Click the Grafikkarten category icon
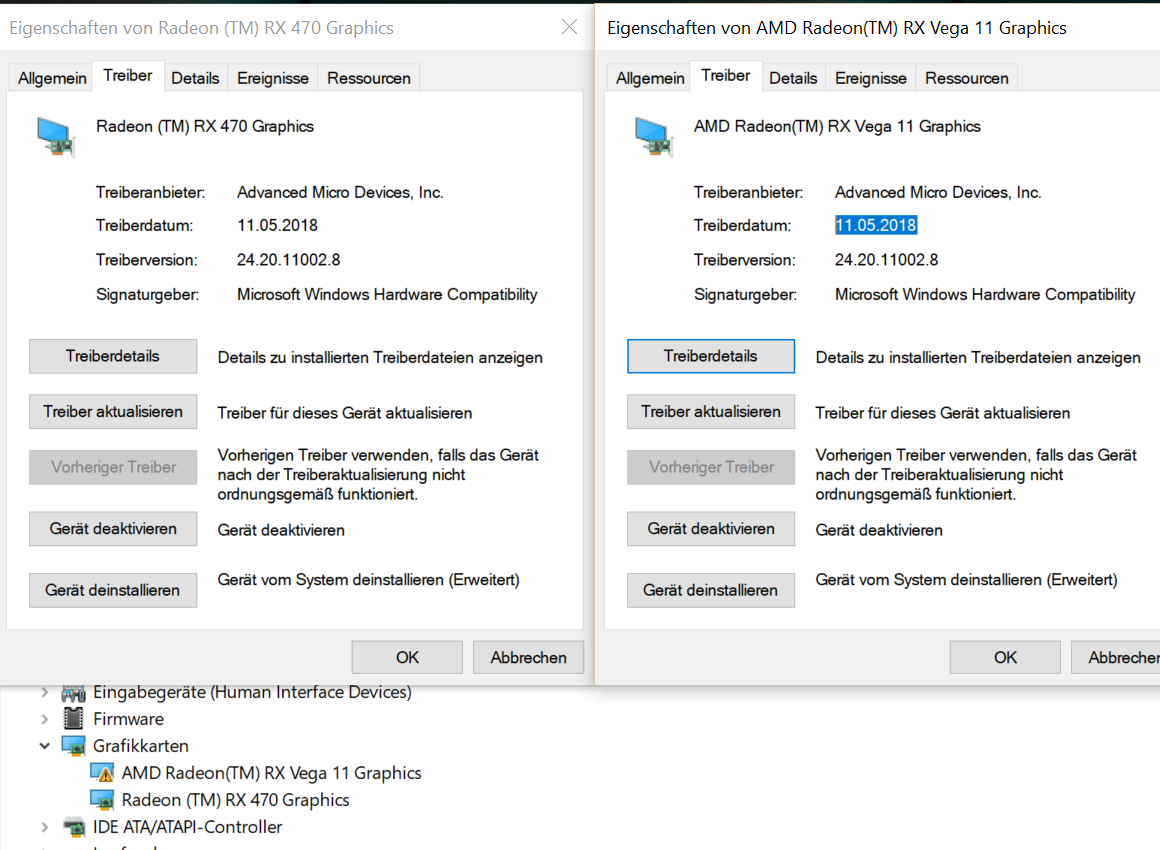Image resolution: width=1160 pixels, height=850 pixels. coord(73,746)
